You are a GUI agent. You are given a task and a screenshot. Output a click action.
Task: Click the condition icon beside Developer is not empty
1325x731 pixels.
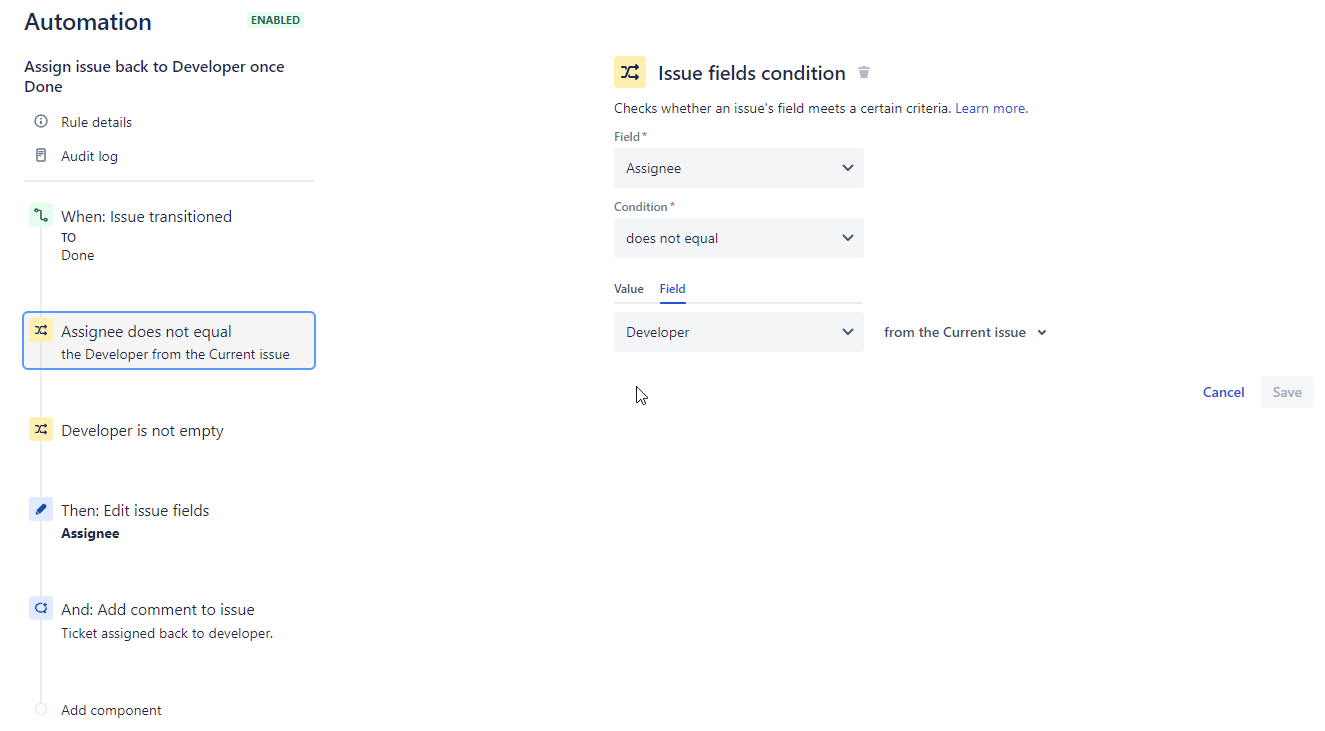(x=41, y=430)
